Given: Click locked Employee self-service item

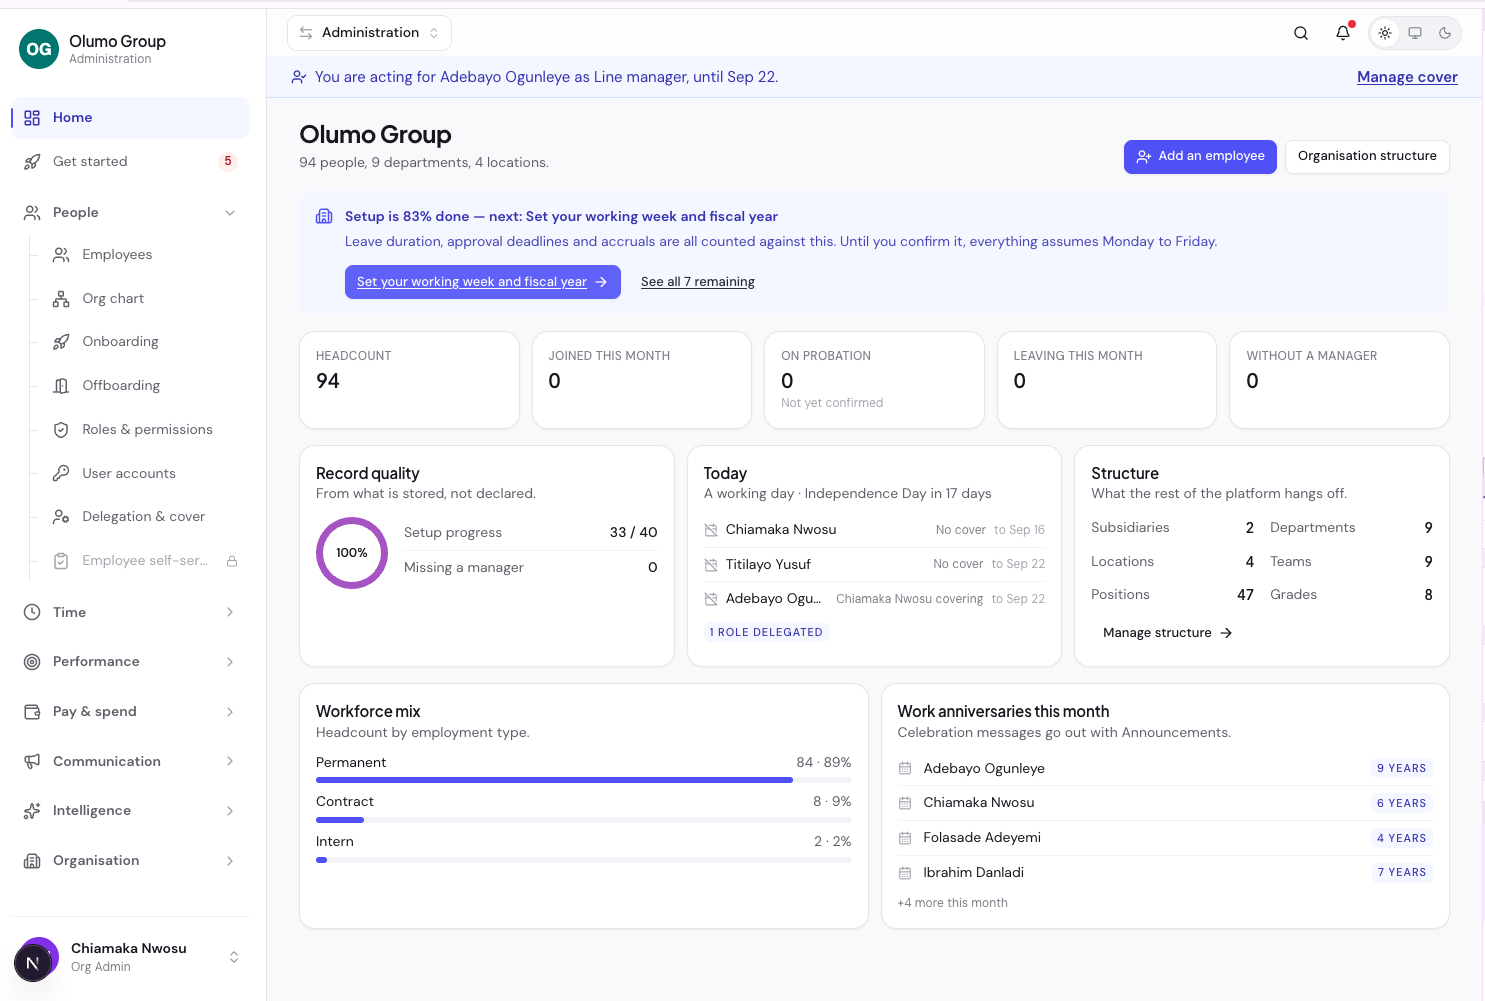Looking at the screenshot, I should click(144, 561).
